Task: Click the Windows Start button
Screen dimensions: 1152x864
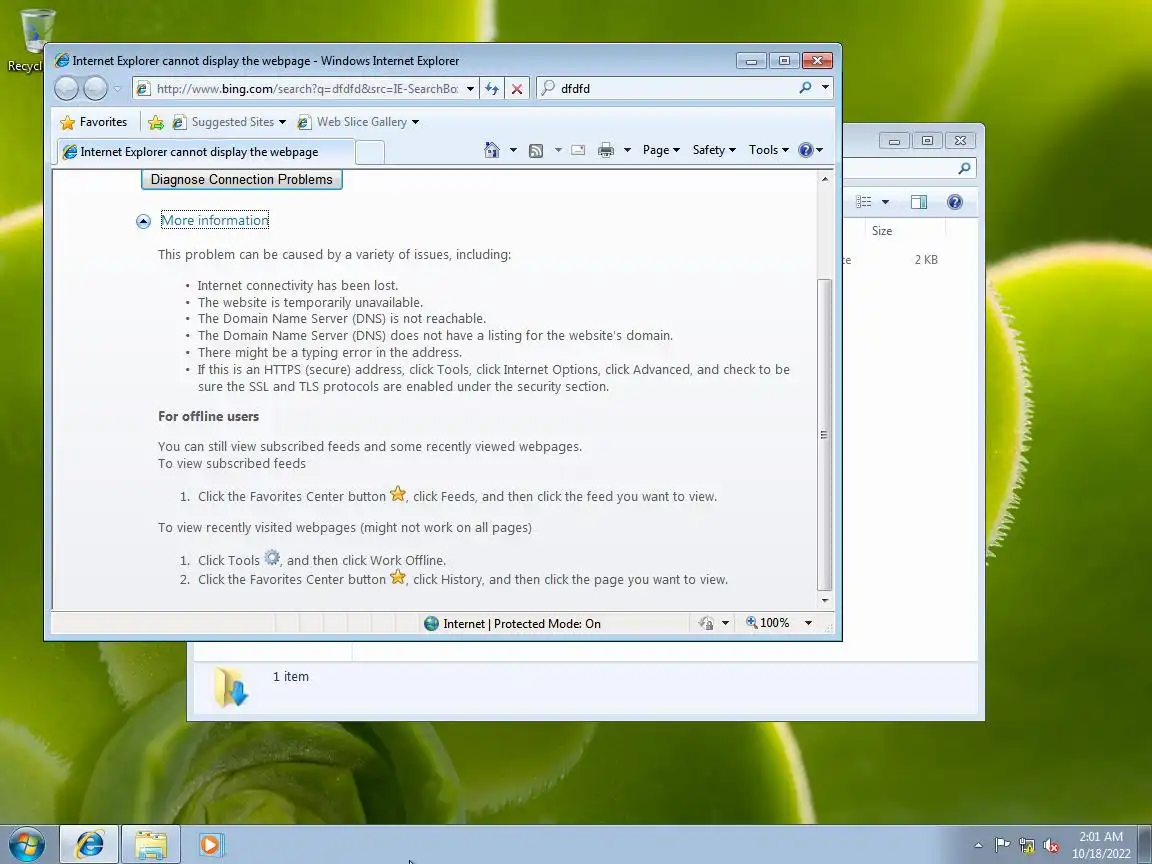Action: pyautogui.click(x=27, y=844)
